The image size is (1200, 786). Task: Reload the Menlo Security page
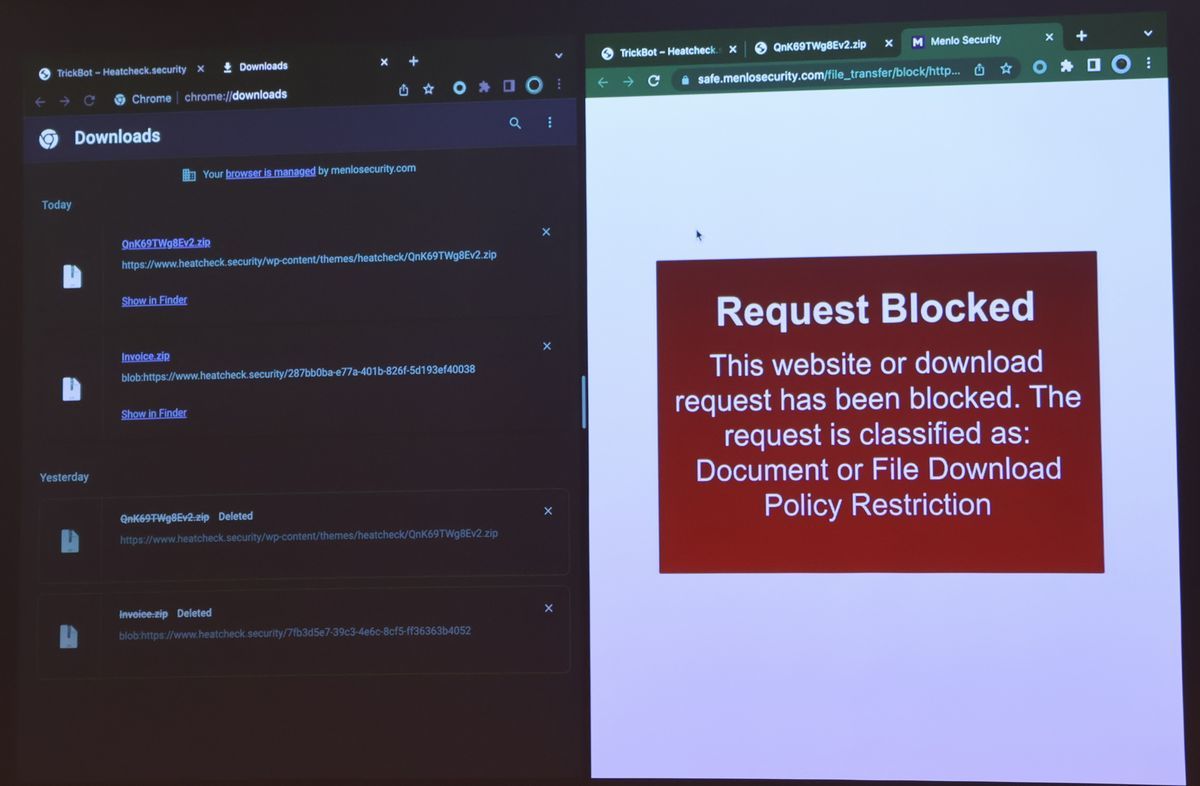tap(654, 80)
